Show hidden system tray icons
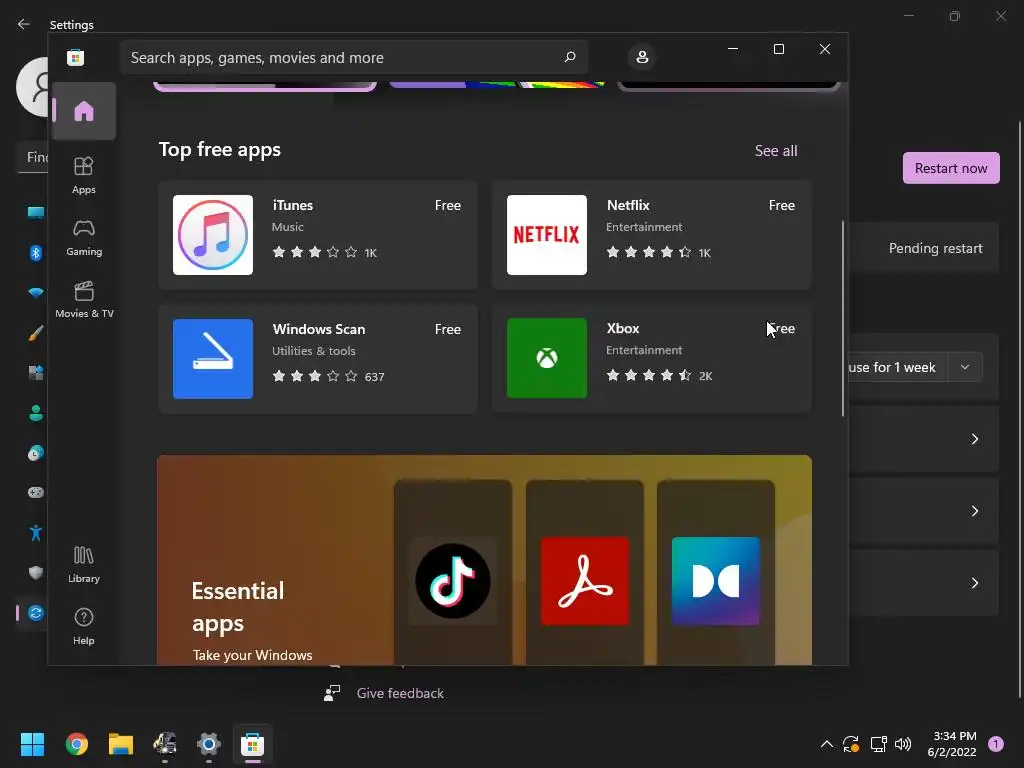 point(826,744)
